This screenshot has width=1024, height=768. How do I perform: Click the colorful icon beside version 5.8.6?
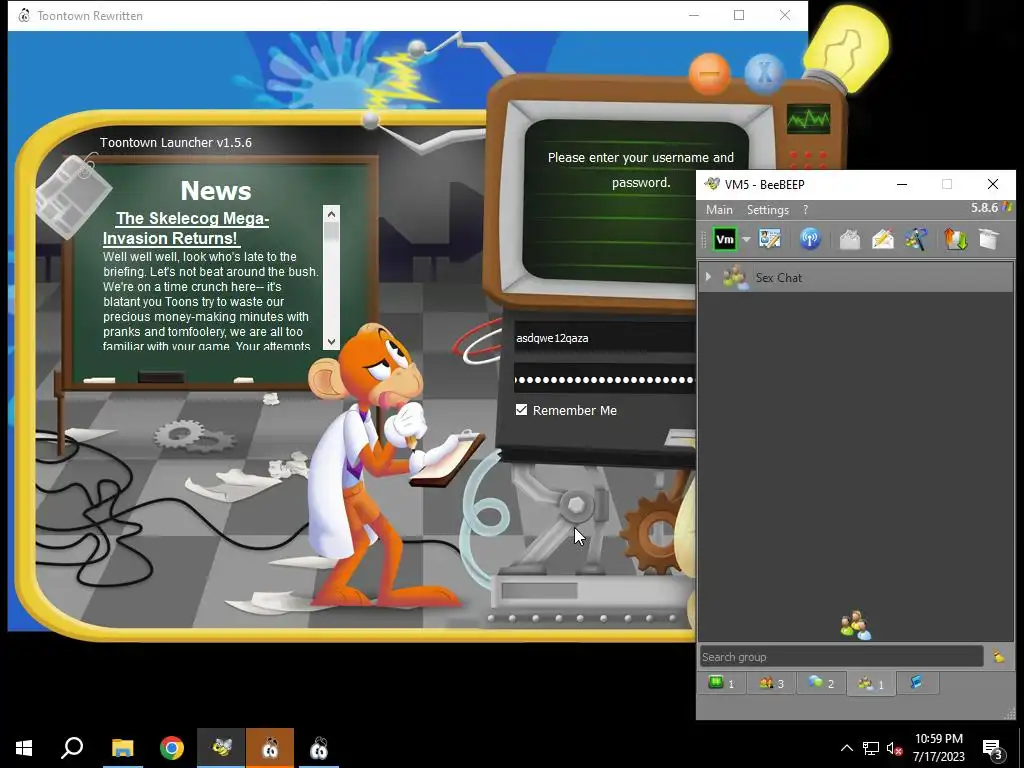pyautogui.click(x=1007, y=207)
